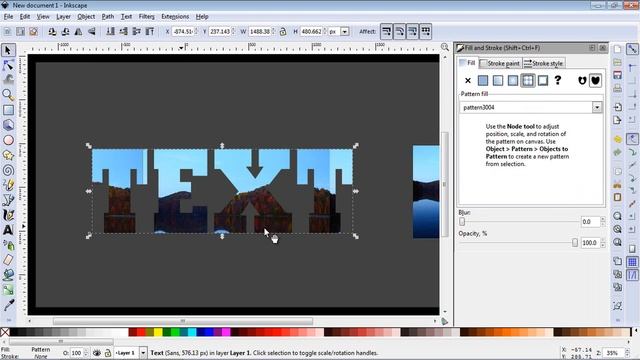
Task: Switch to the Fill tab
Action: click(468, 63)
